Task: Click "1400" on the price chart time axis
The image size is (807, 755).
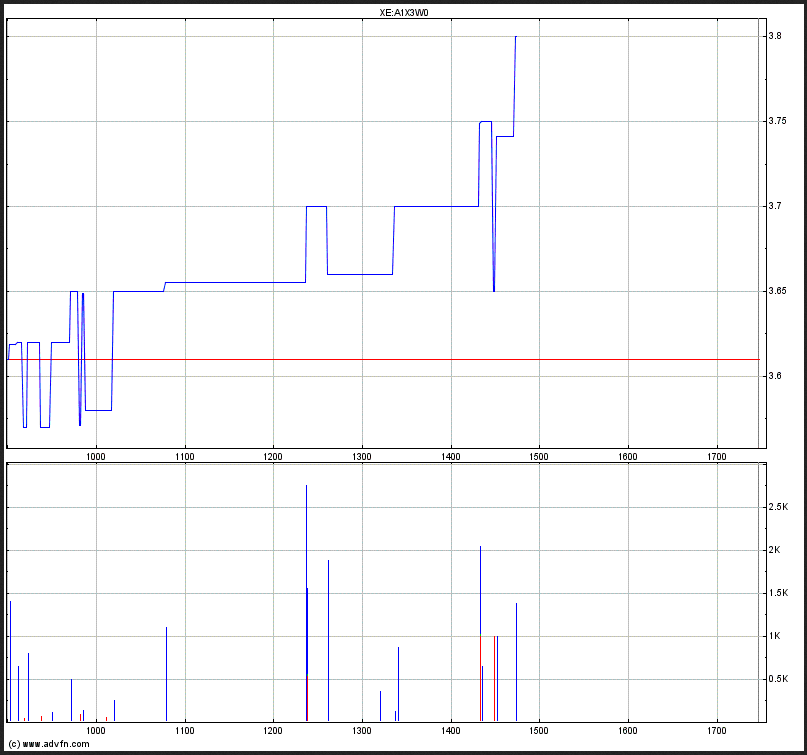Action: [x=451, y=456]
